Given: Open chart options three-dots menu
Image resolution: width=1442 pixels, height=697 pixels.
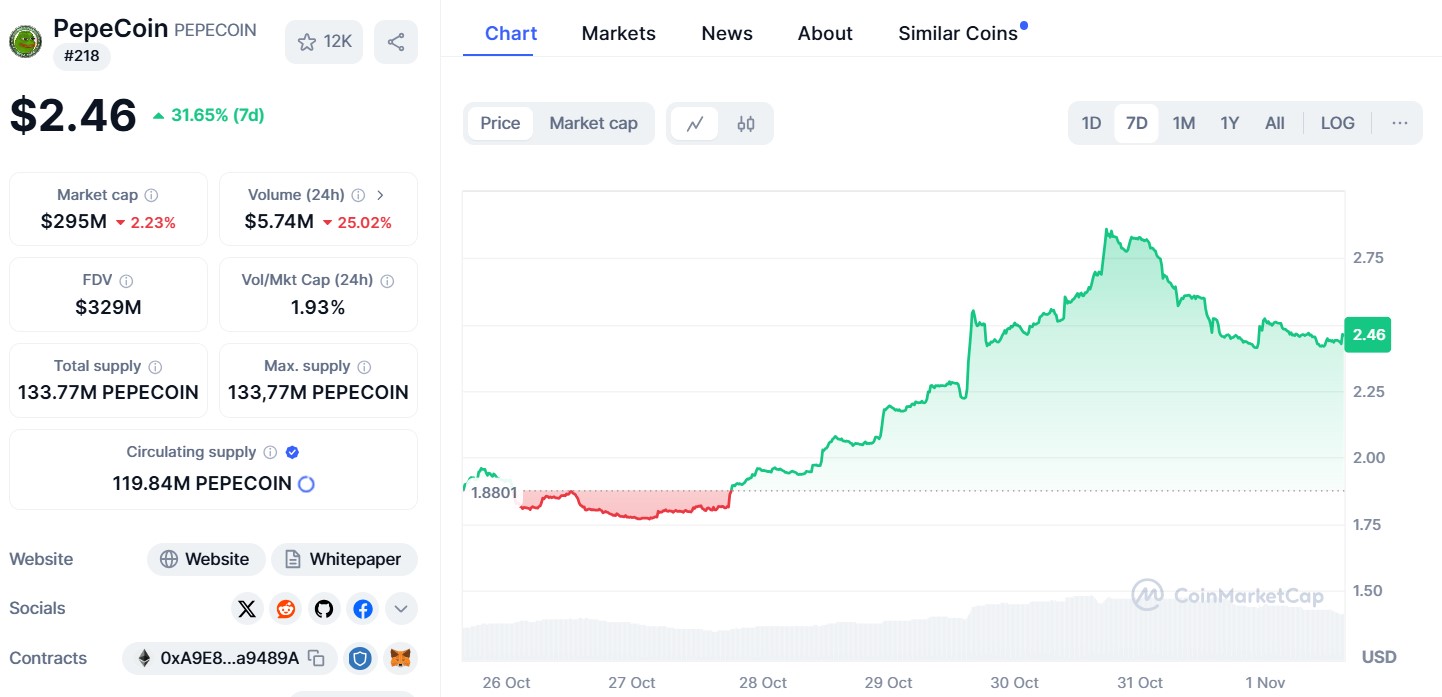Looking at the screenshot, I should pos(1400,123).
